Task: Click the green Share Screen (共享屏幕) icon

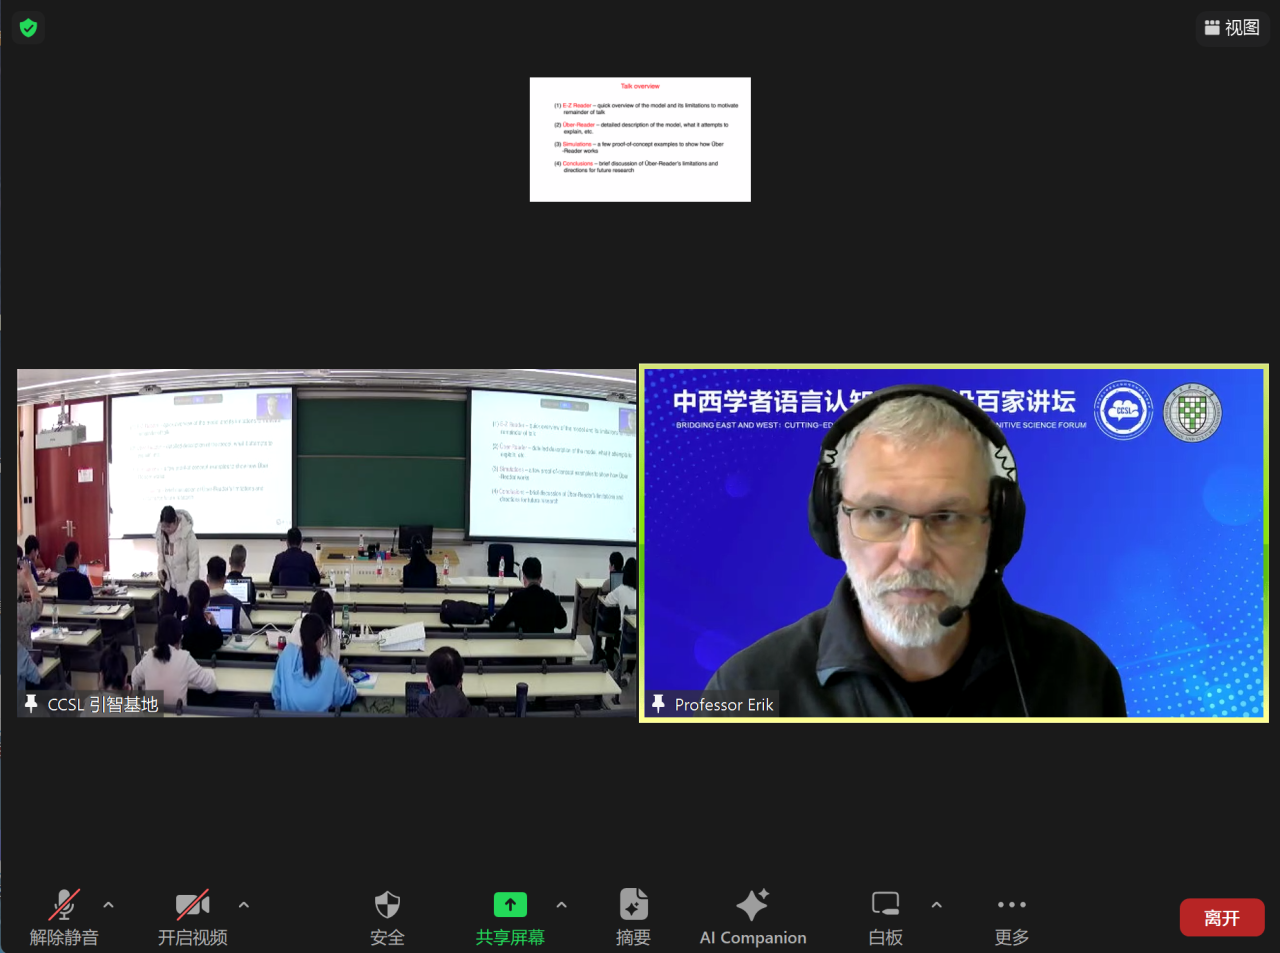Action: (x=510, y=905)
